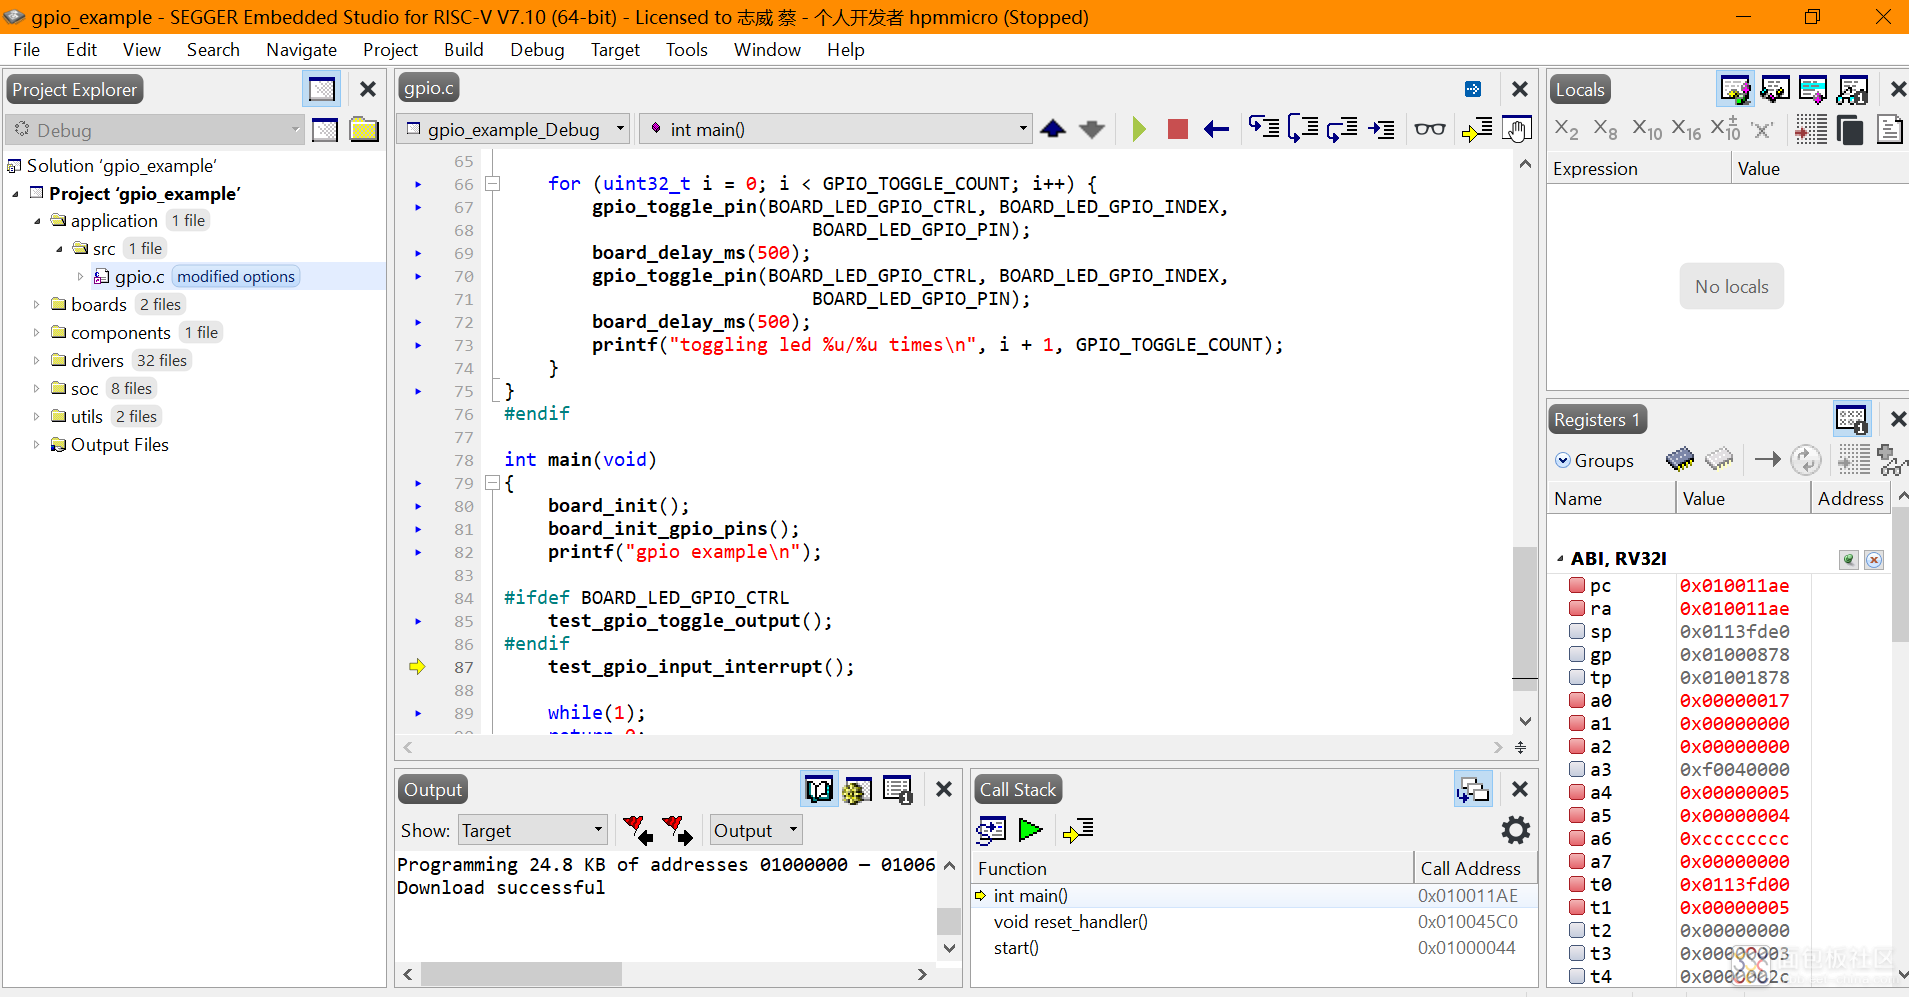Select gpio.c file in project tree
Image resolution: width=1909 pixels, height=997 pixels.
[x=139, y=277]
